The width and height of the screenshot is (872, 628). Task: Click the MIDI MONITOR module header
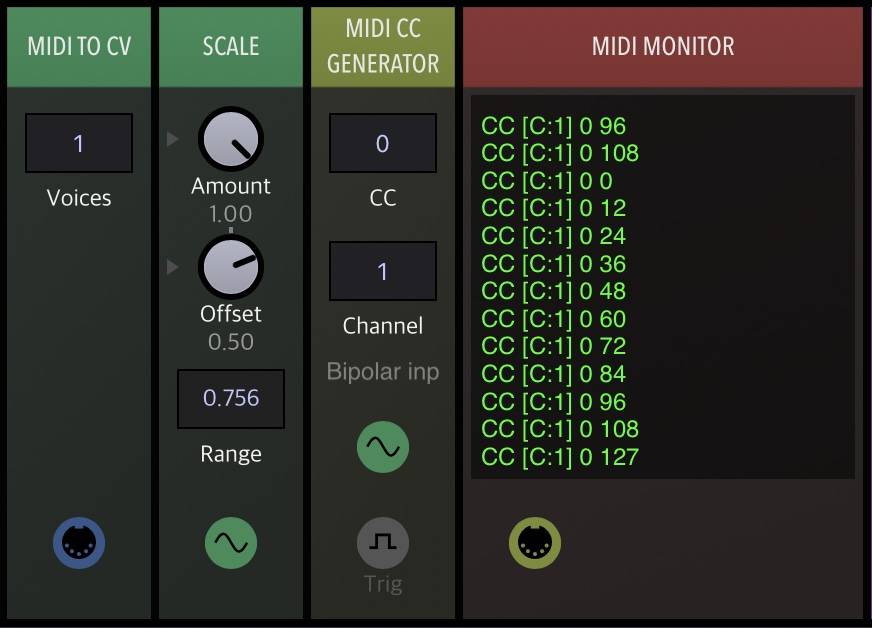pyautogui.click(x=663, y=47)
